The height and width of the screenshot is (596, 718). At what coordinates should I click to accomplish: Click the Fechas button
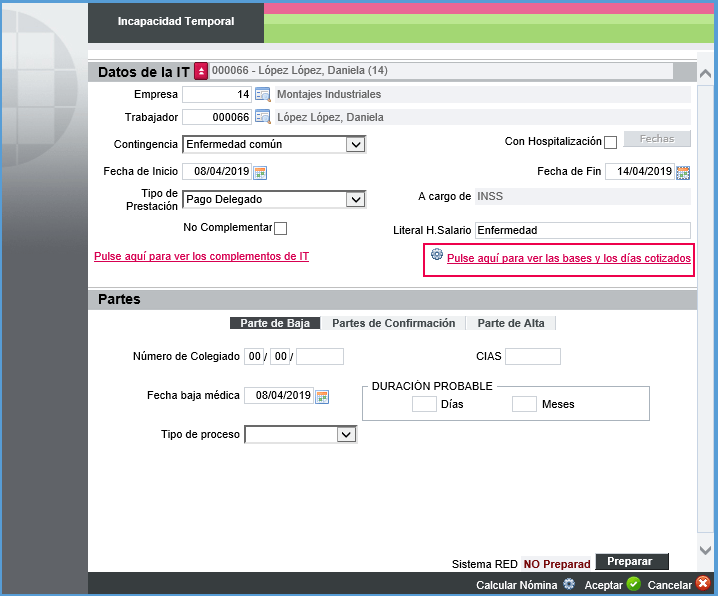click(657, 139)
